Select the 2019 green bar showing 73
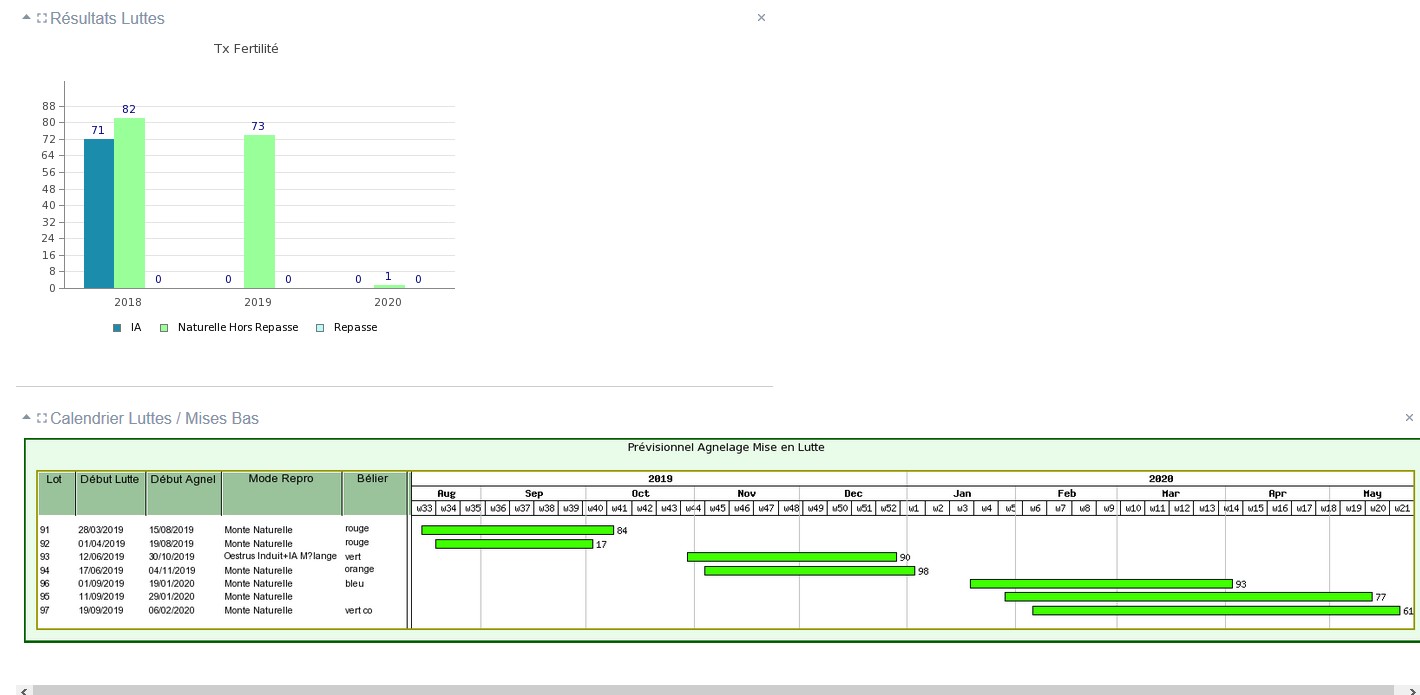This screenshot has width=1420, height=695. 259,211
